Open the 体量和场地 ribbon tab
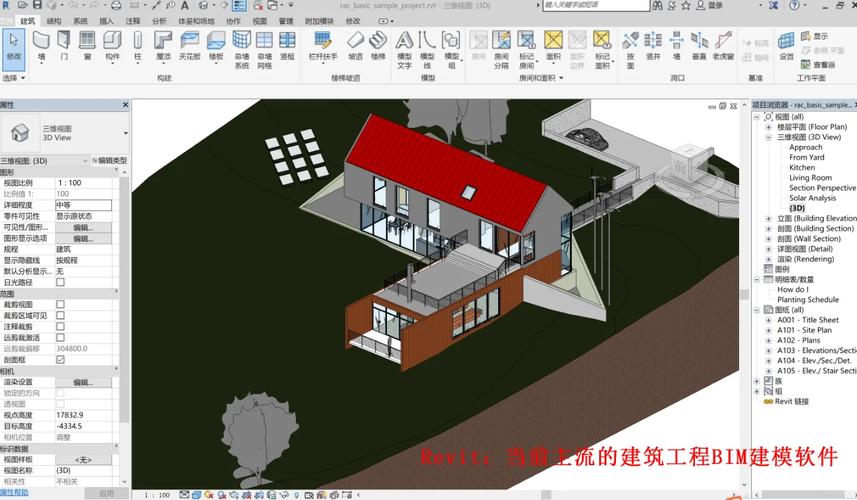This screenshot has width=857, height=500. tap(196, 21)
